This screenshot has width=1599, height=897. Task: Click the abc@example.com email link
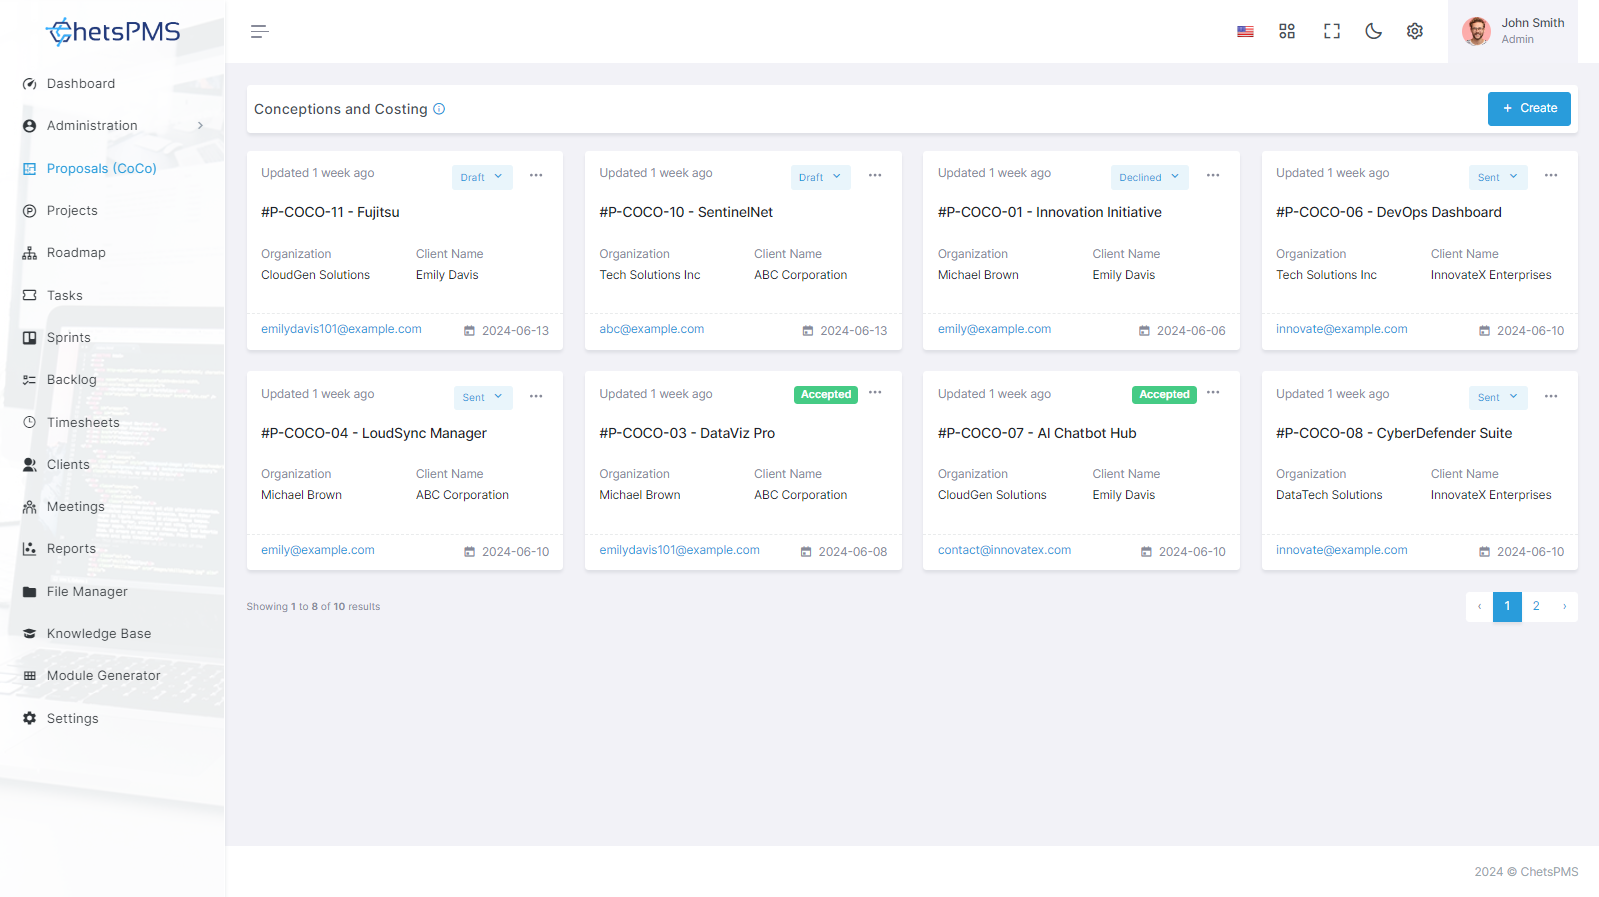pos(652,329)
